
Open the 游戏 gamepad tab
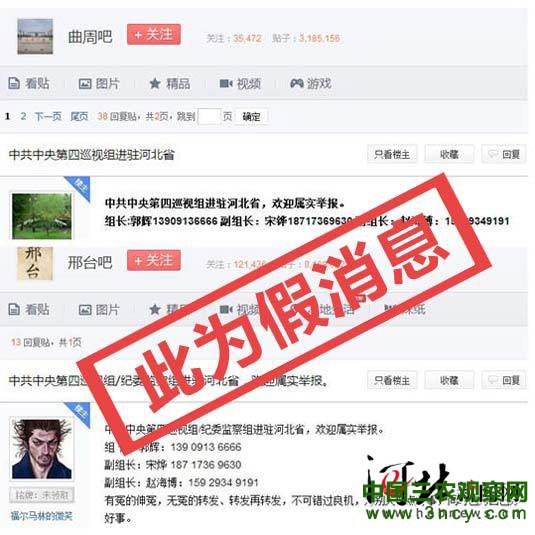[x=311, y=83]
